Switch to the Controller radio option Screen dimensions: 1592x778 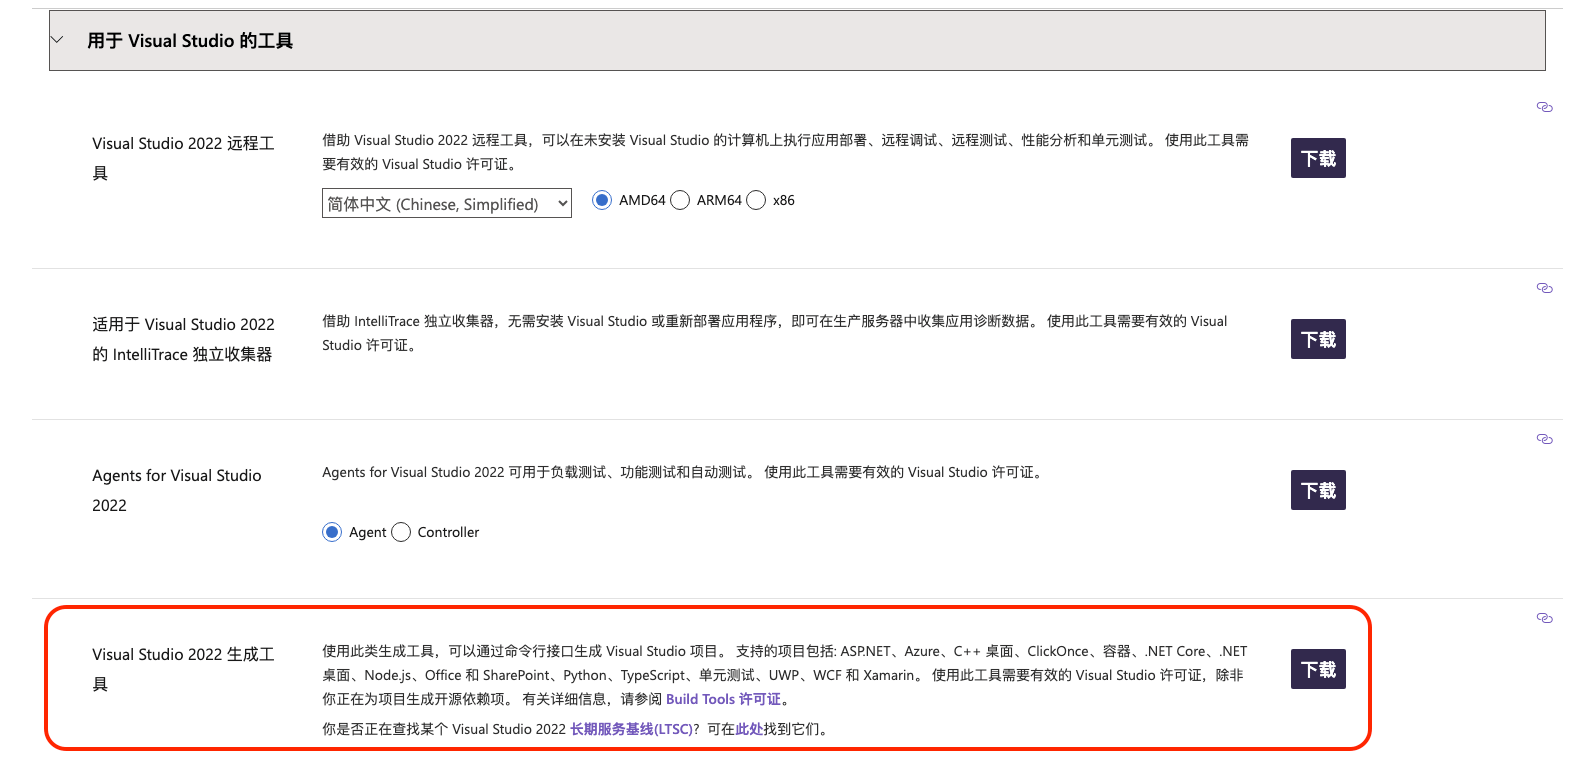coord(401,532)
